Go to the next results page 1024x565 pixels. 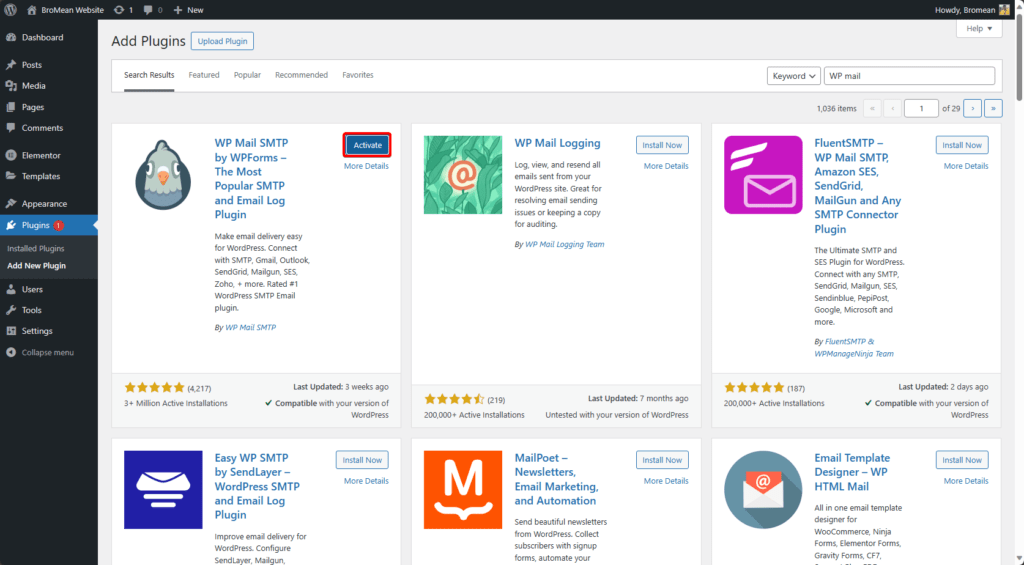coord(972,108)
